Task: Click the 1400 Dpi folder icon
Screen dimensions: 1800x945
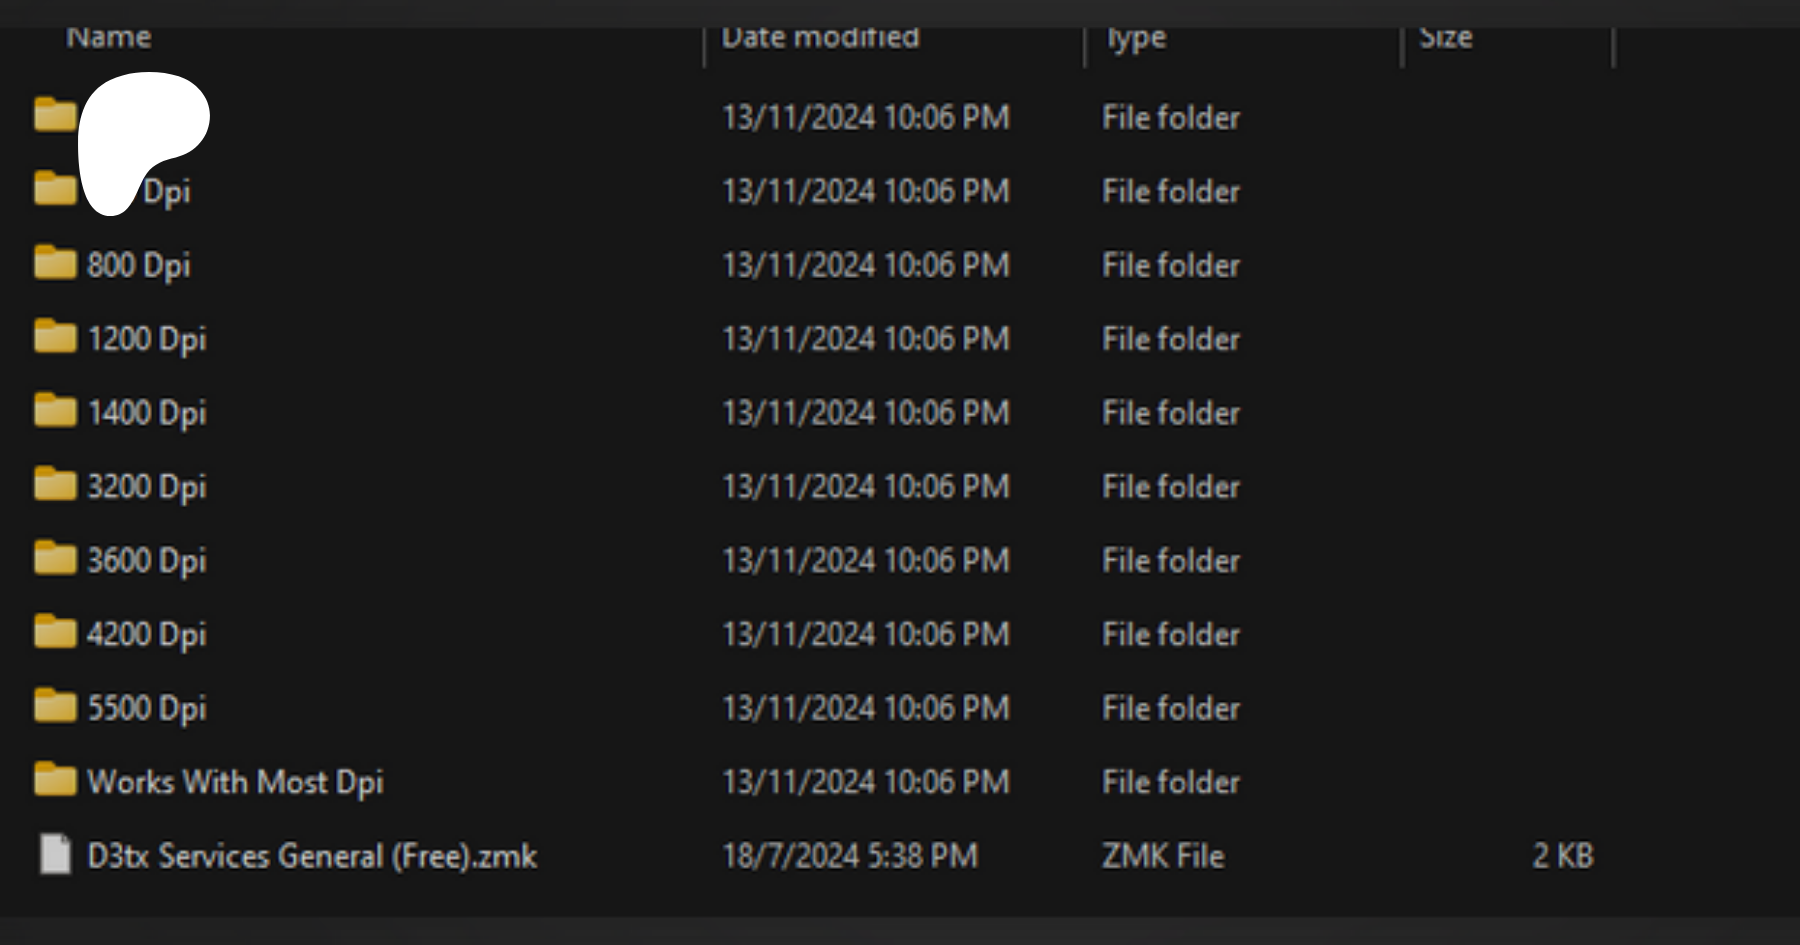Action: [x=55, y=411]
